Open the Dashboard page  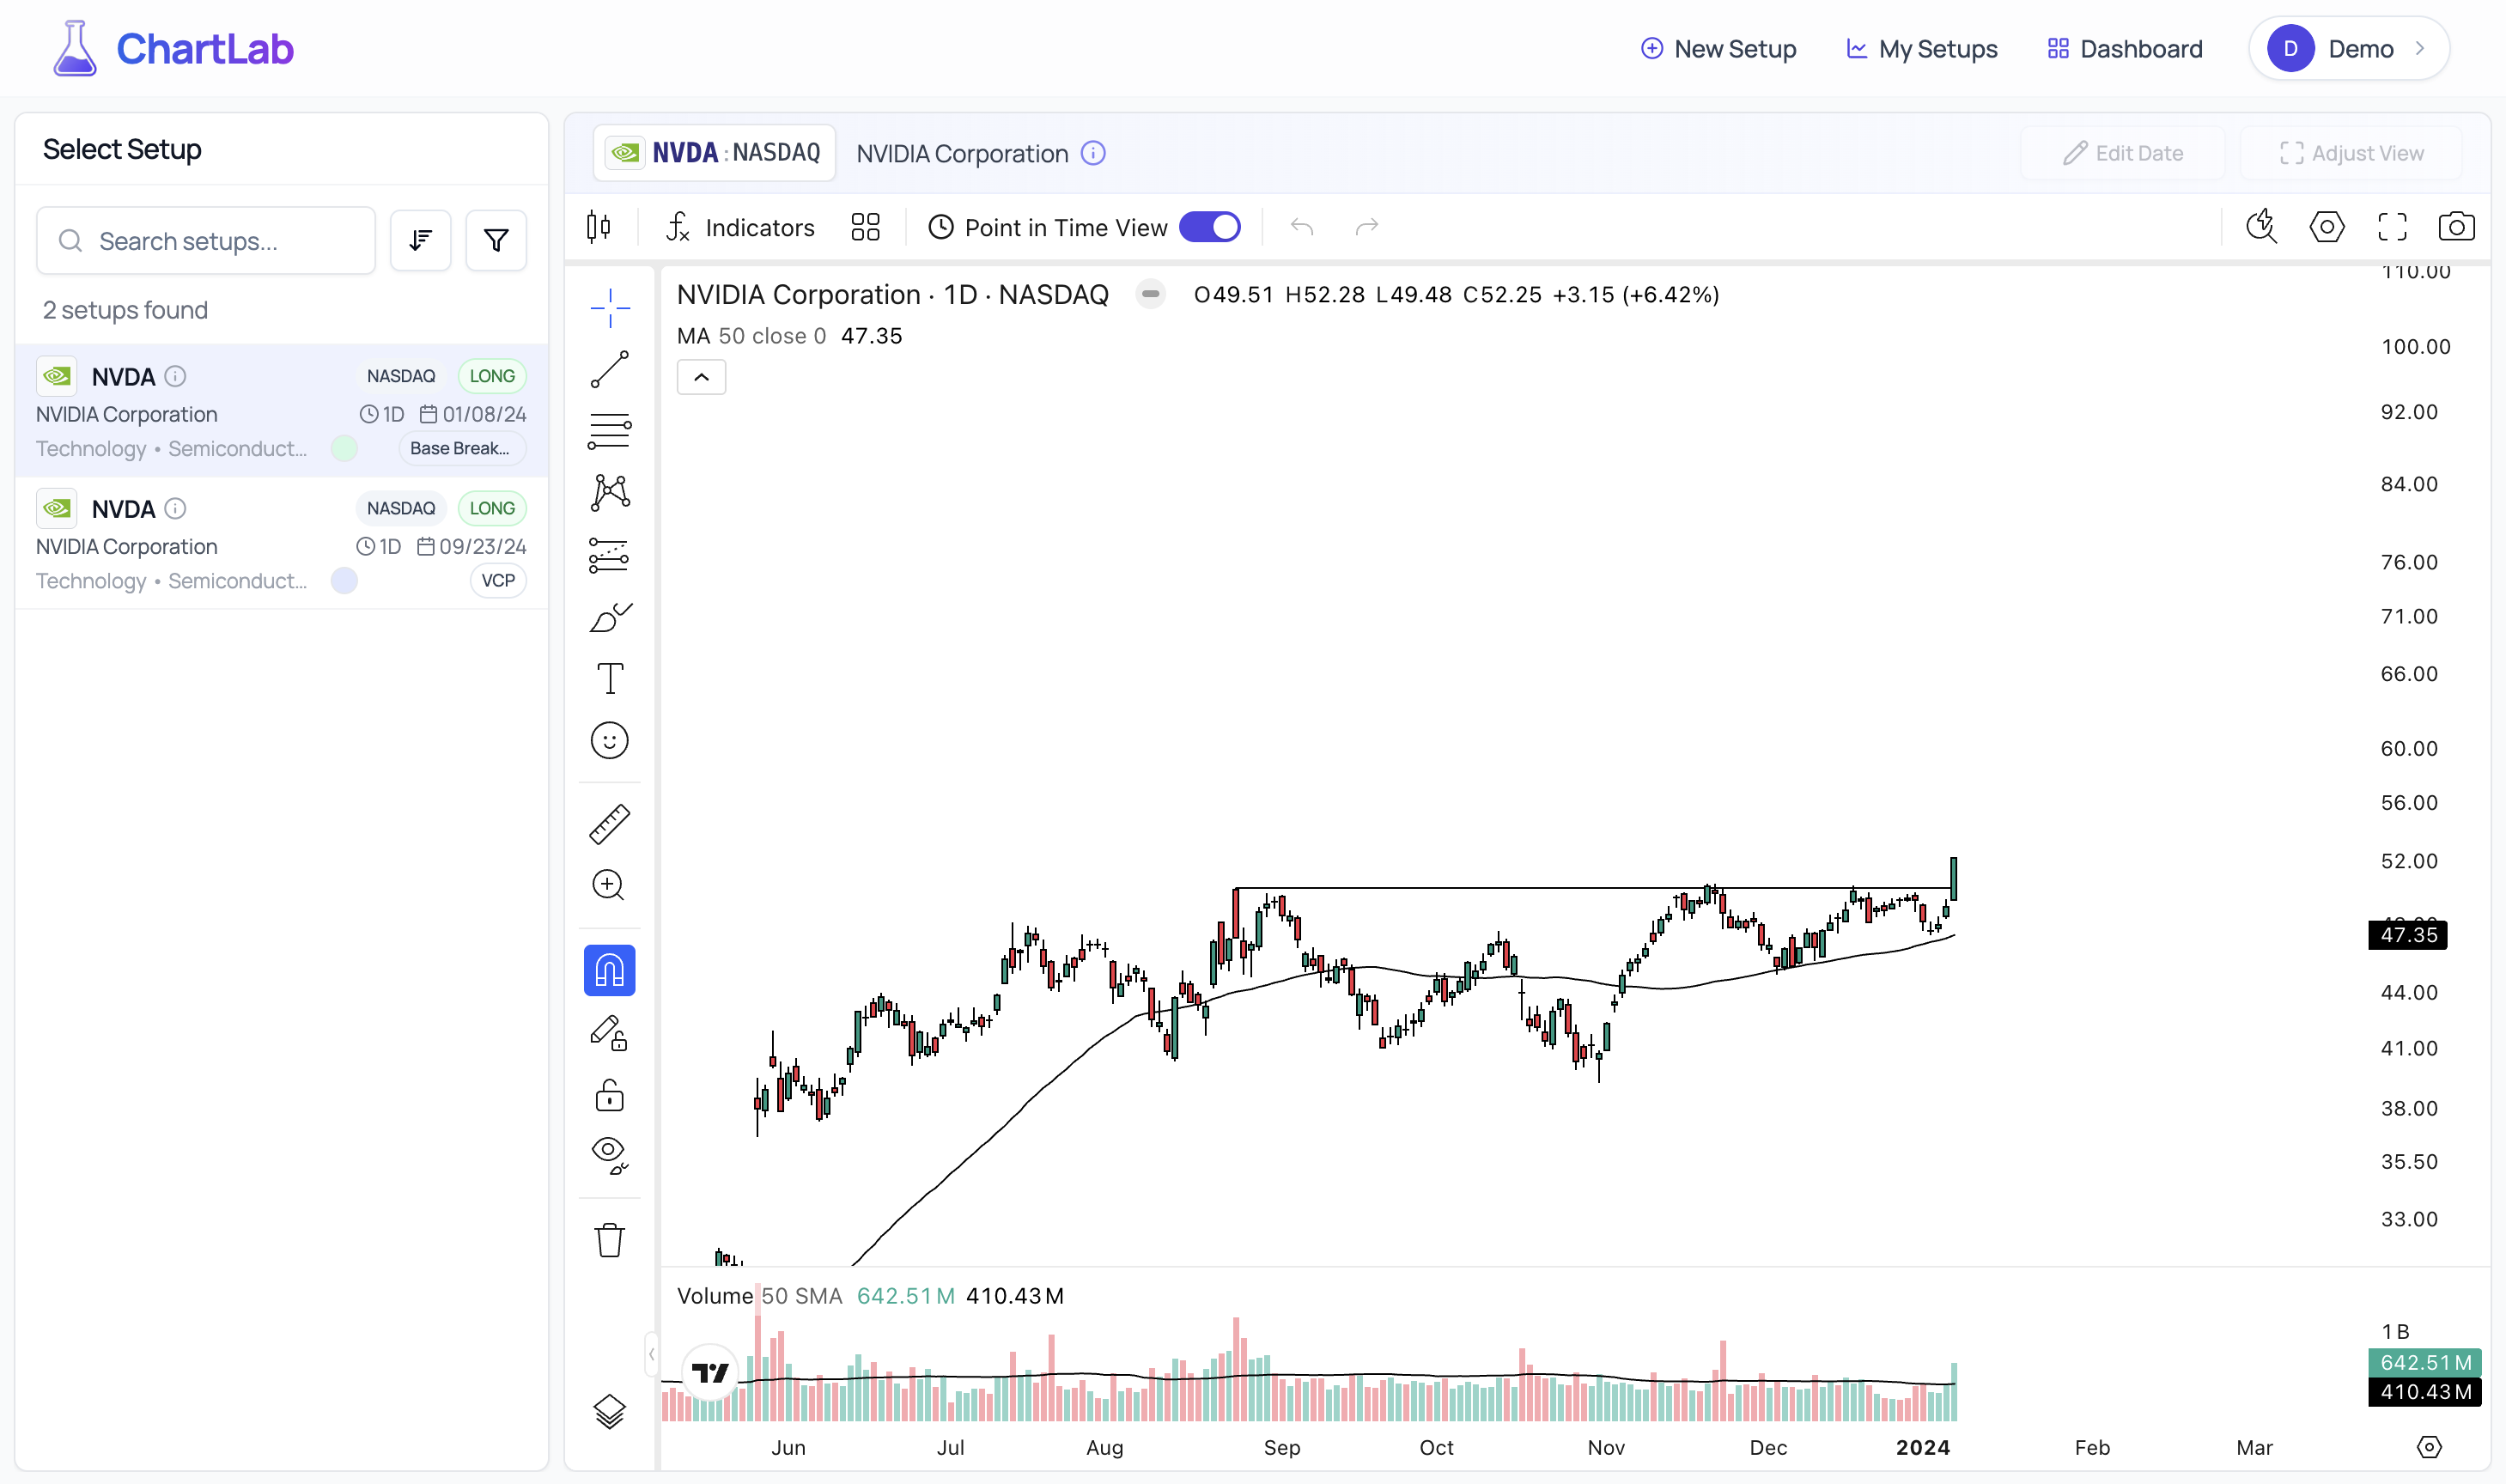point(2124,49)
